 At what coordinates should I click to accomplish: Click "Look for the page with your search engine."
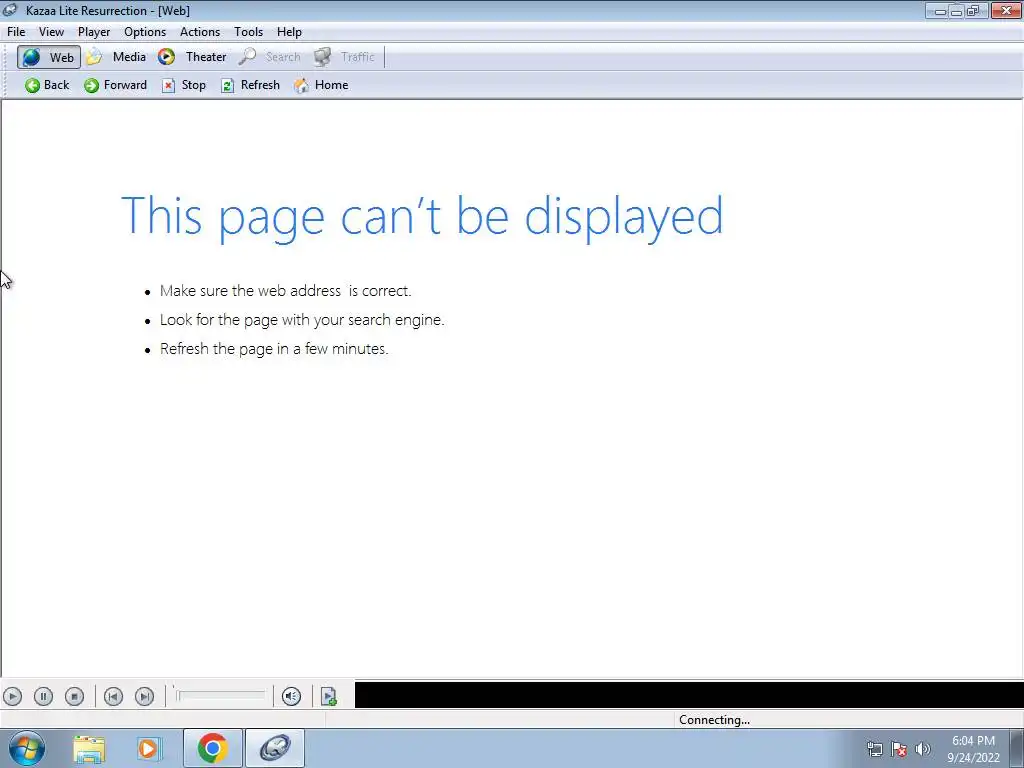tap(302, 320)
